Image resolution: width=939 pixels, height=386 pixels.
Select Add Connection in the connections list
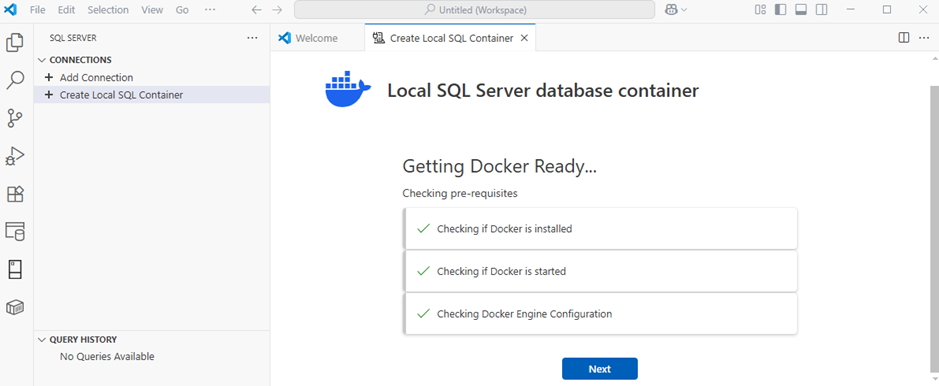click(96, 77)
